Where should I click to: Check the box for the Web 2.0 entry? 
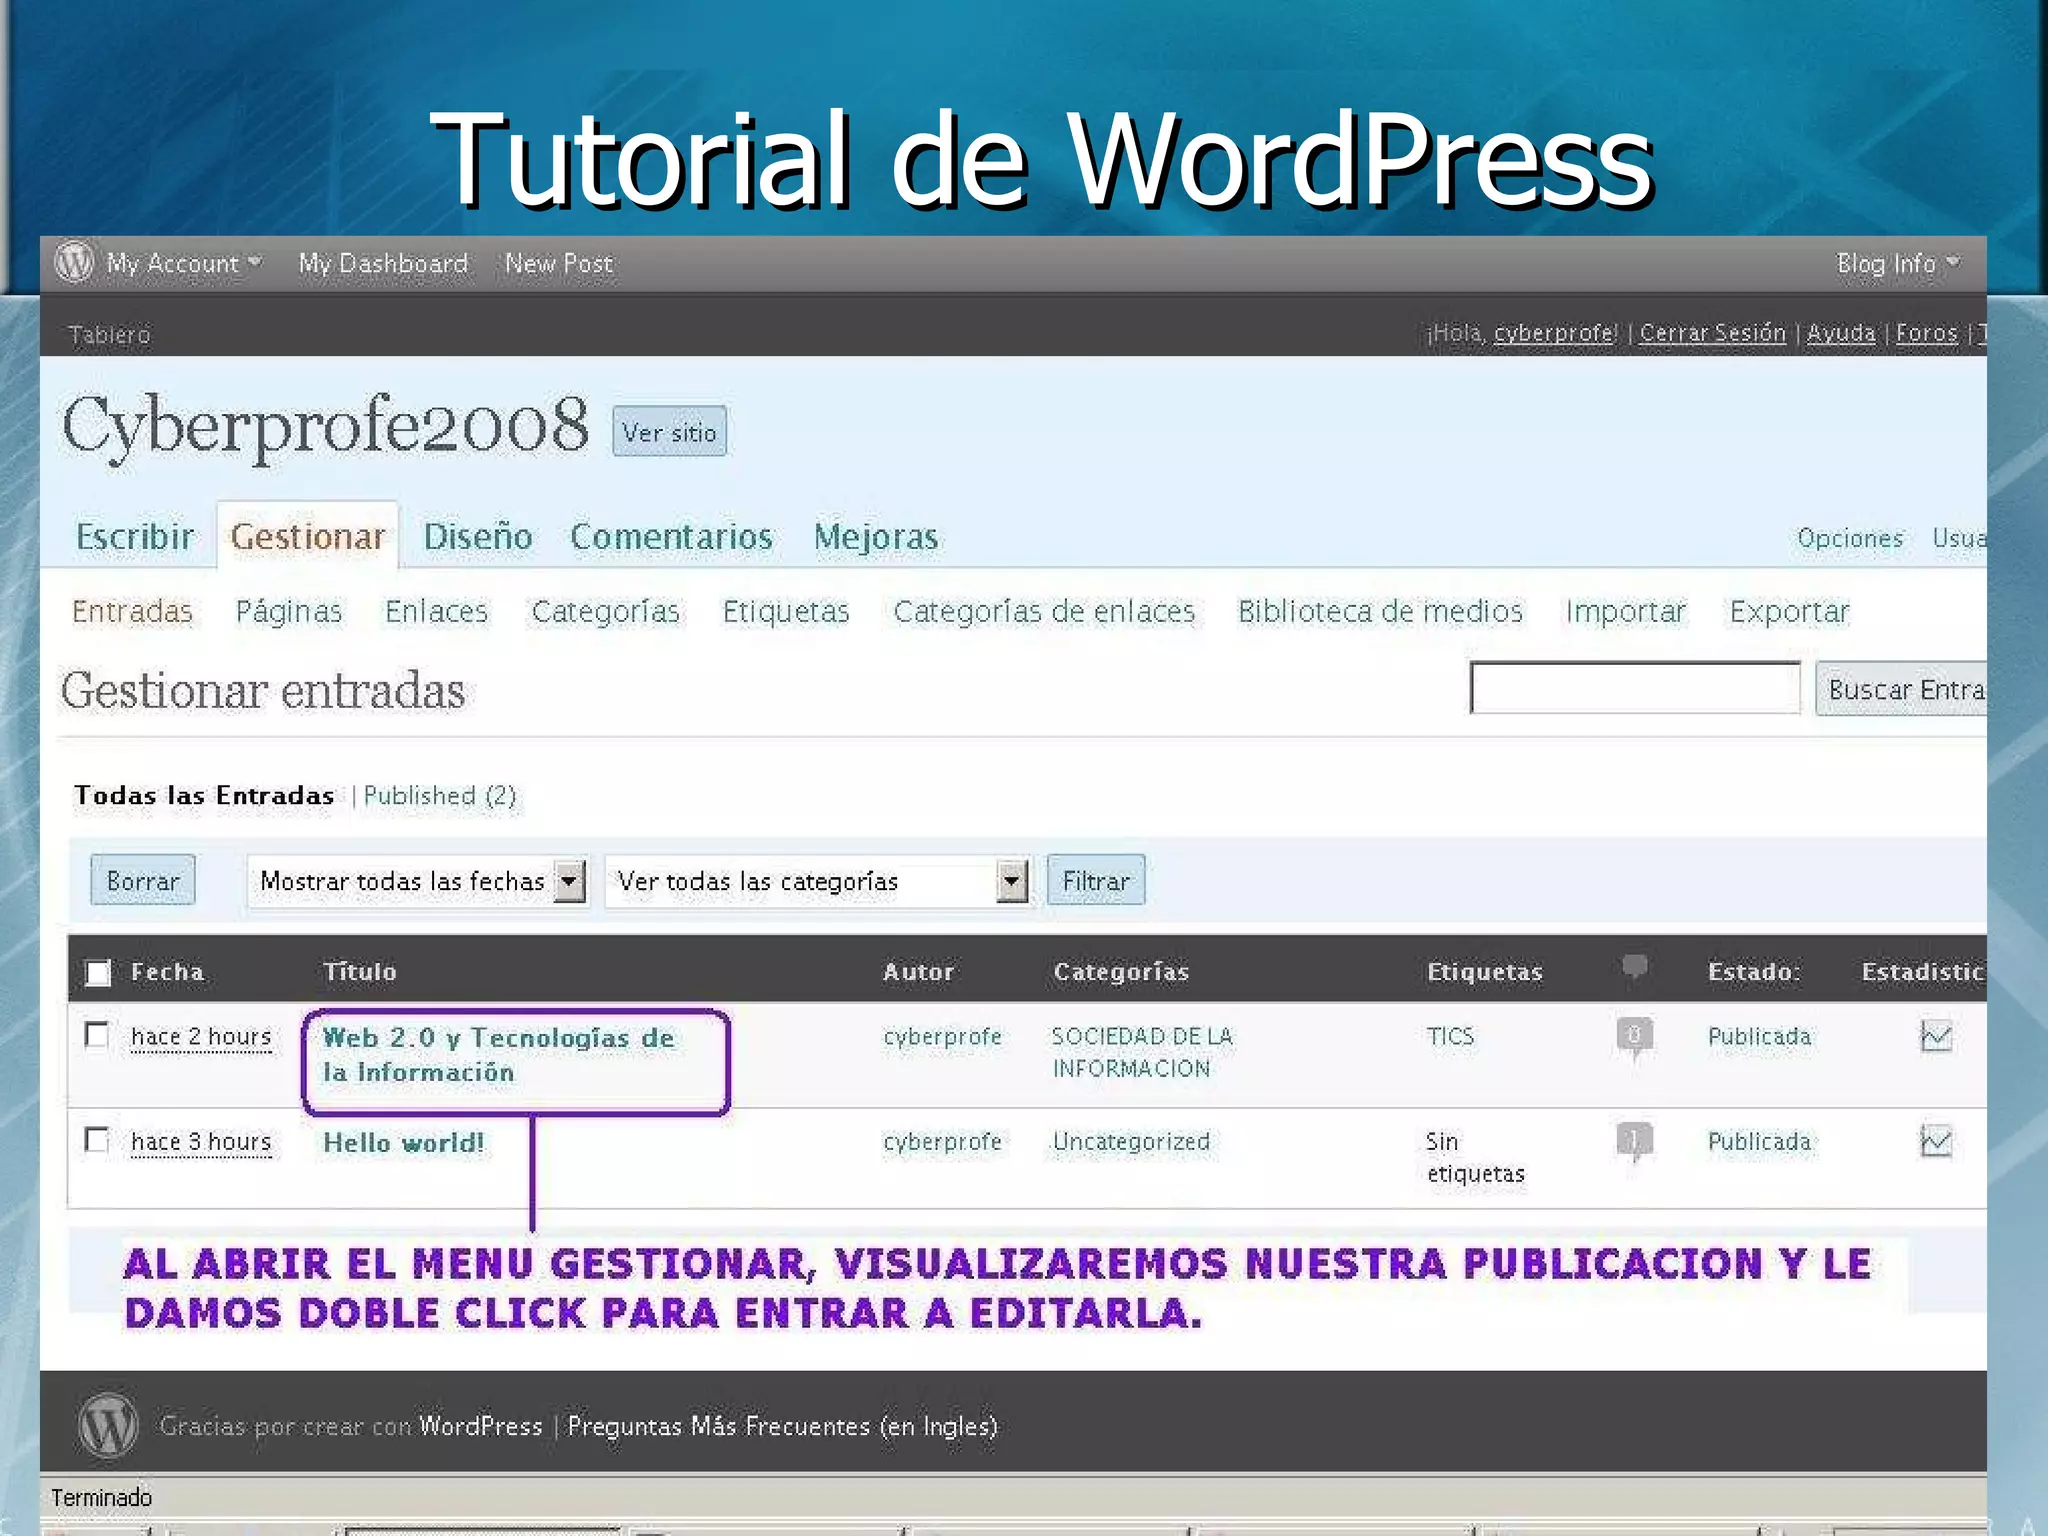[96, 1035]
